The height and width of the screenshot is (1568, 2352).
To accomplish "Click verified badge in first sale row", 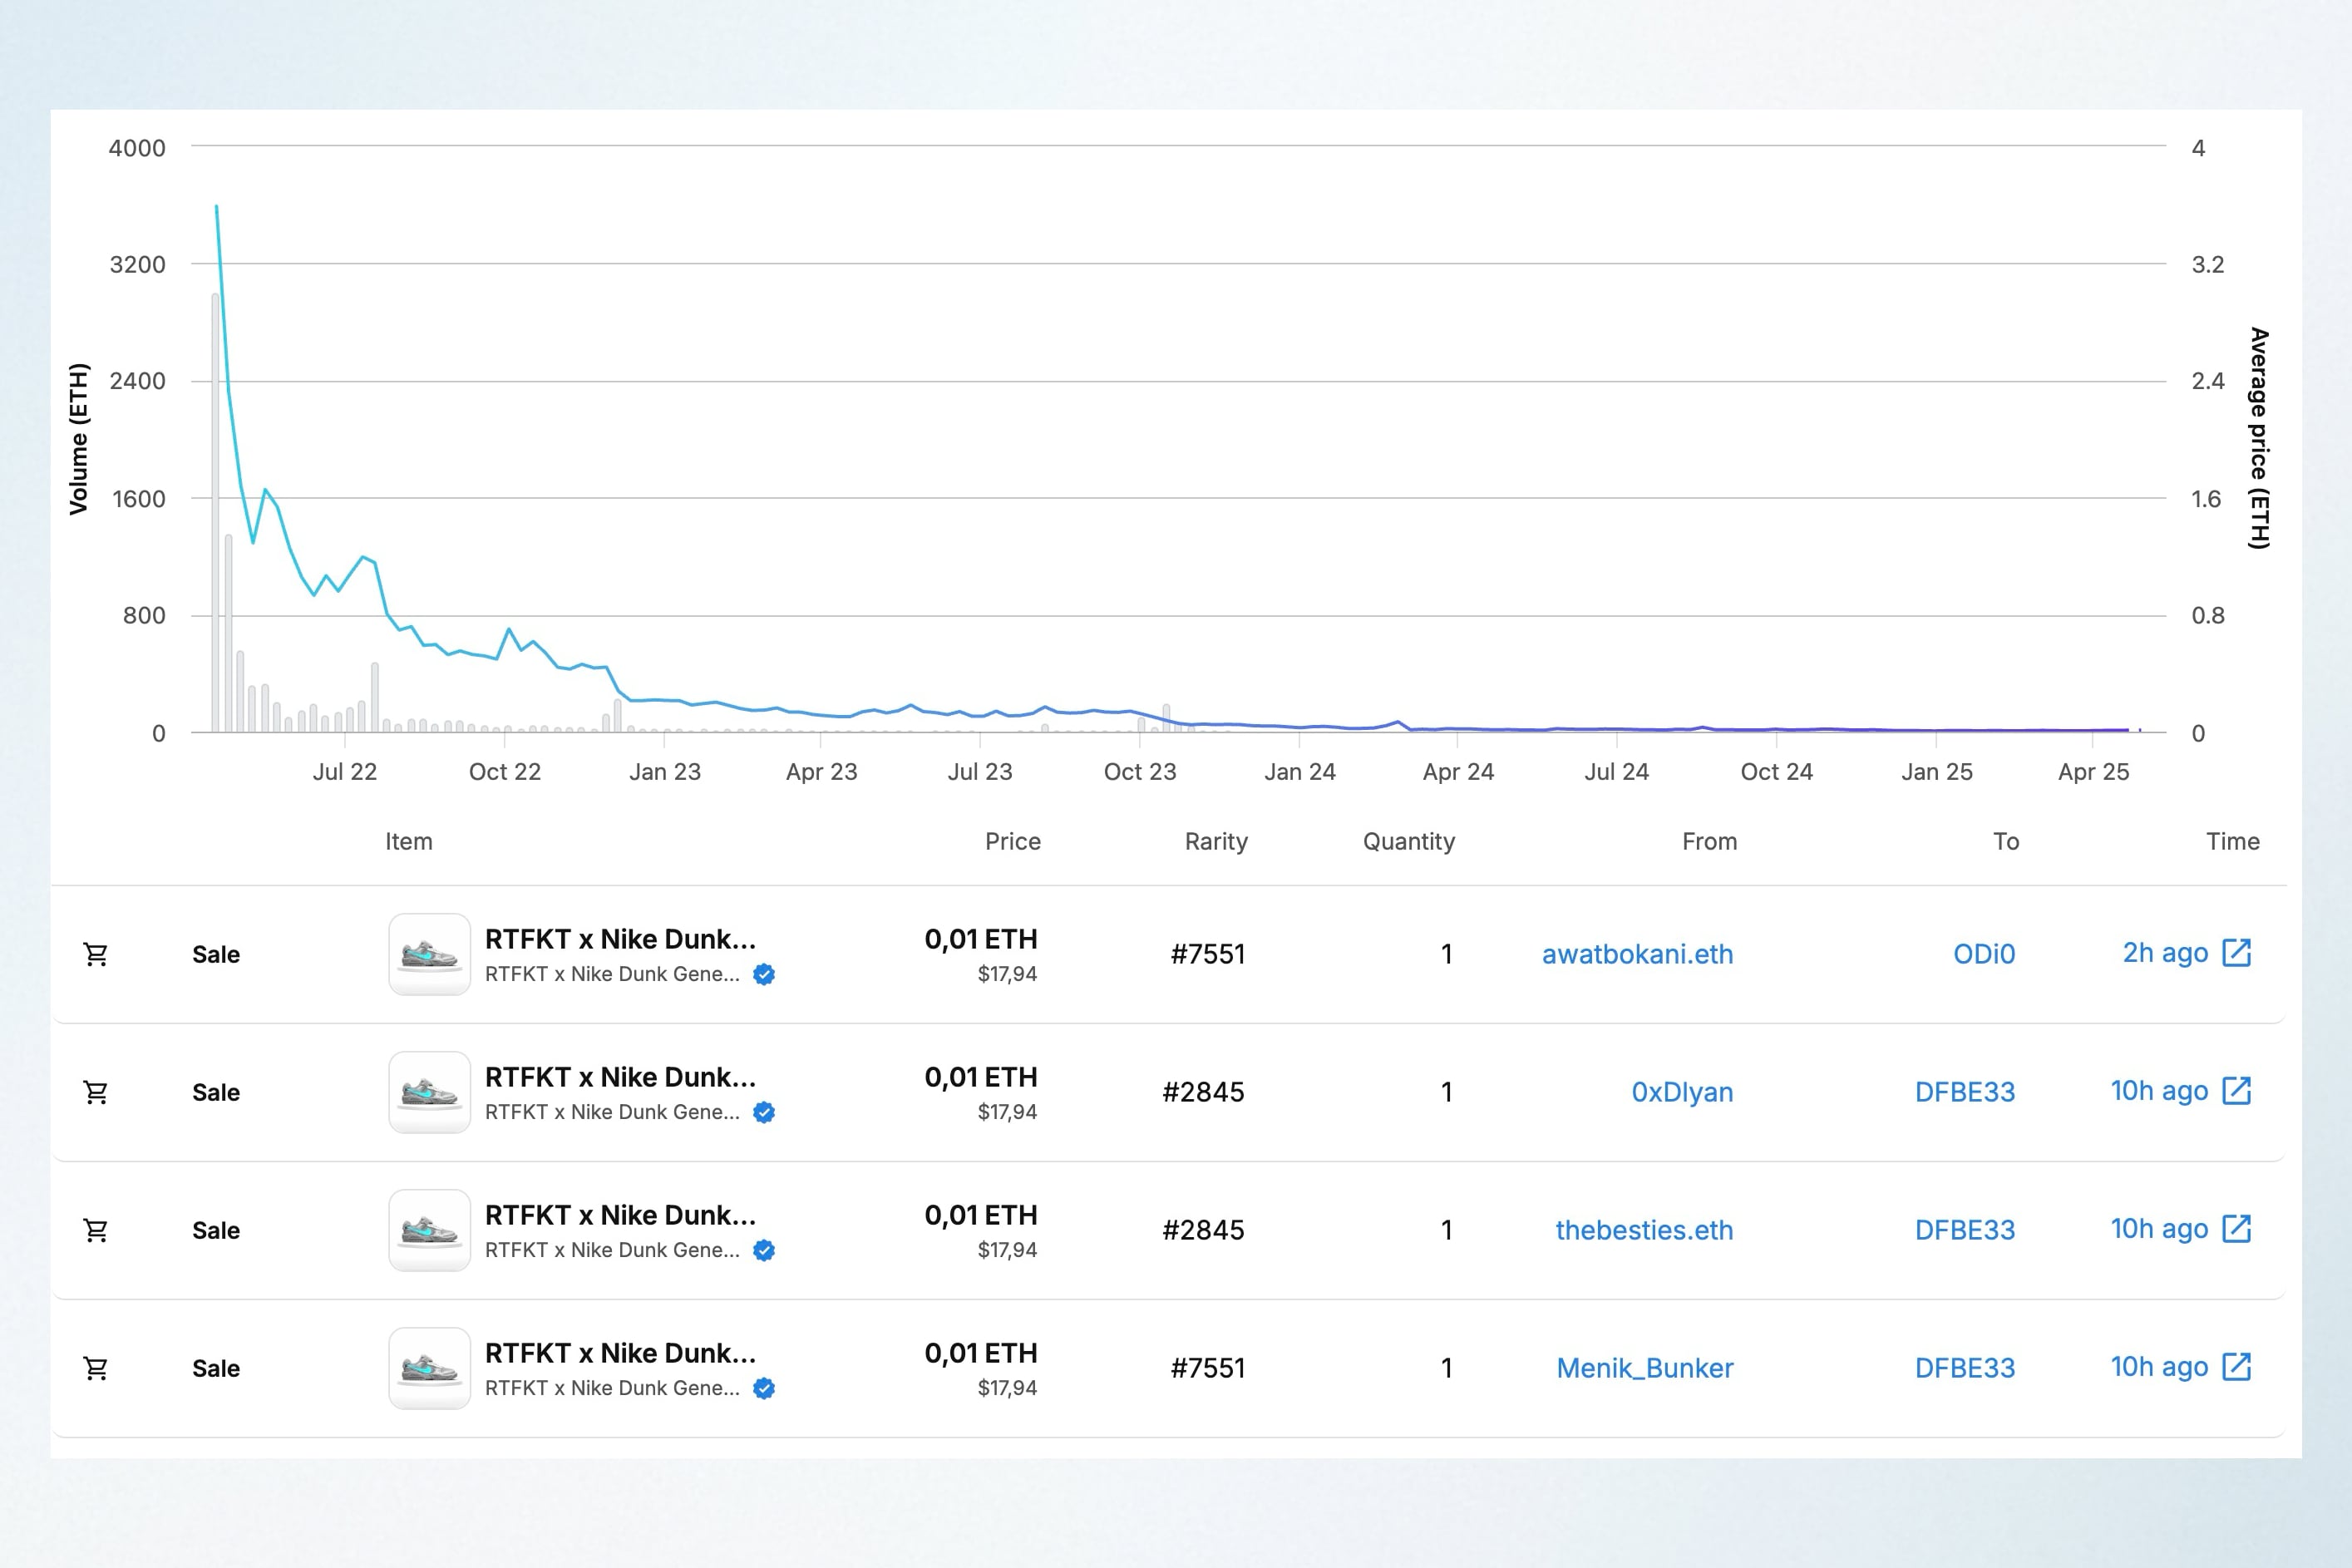I will (764, 974).
